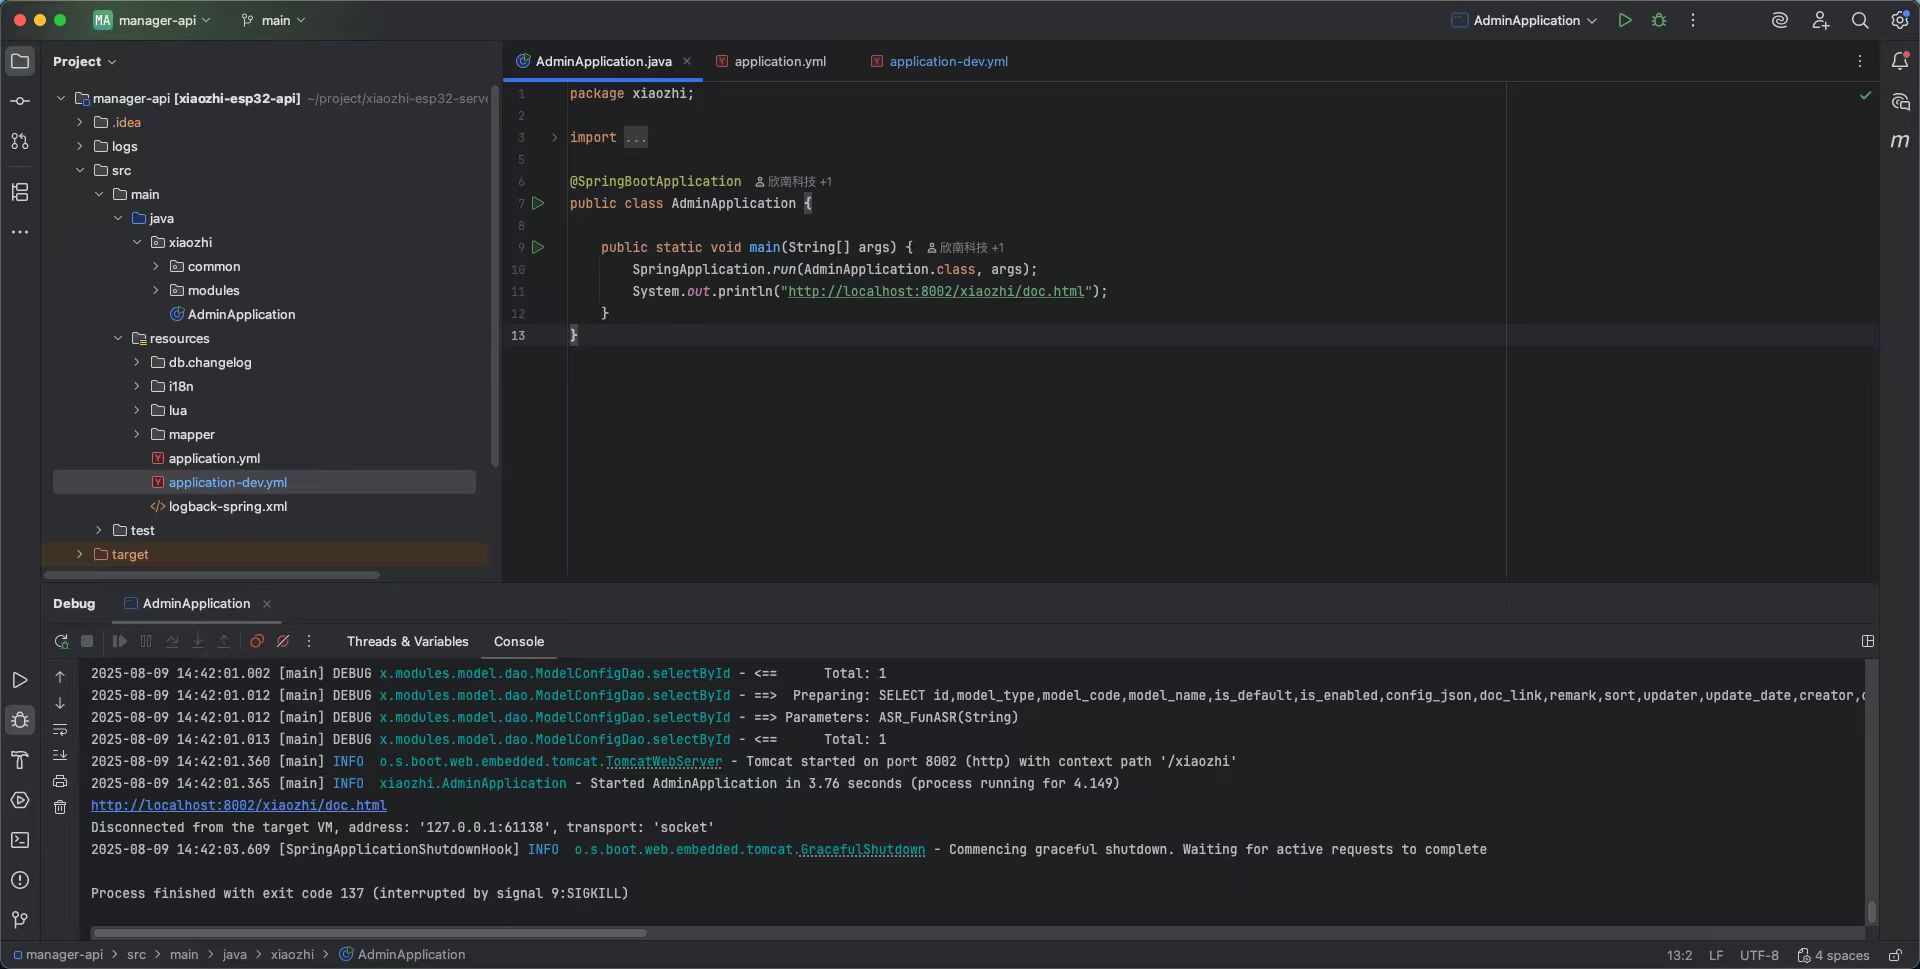The height and width of the screenshot is (969, 1920).
Task: Toggle Mute Breakpoints in debug toolbar
Action: point(283,642)
